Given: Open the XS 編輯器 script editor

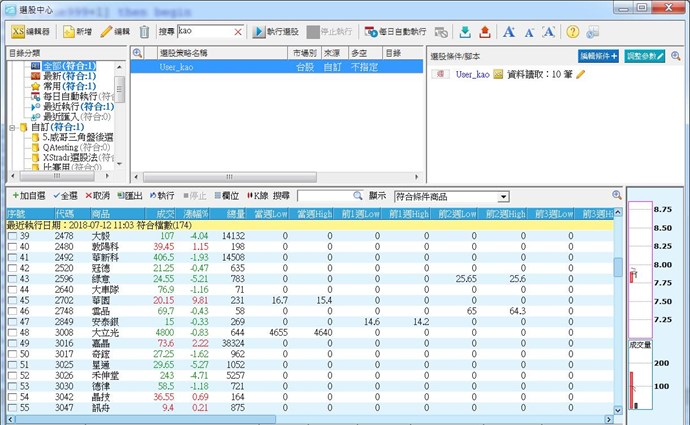Looking at the screenshot, I should point(31,32).
